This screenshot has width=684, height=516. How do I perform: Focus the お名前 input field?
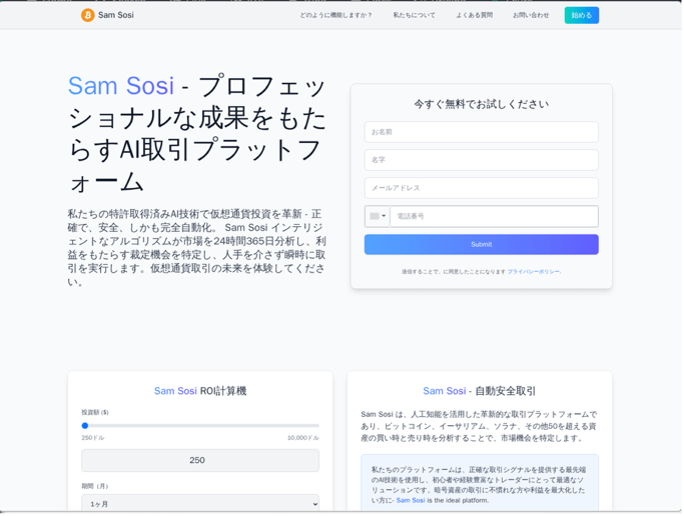click(x=481, y=132)
